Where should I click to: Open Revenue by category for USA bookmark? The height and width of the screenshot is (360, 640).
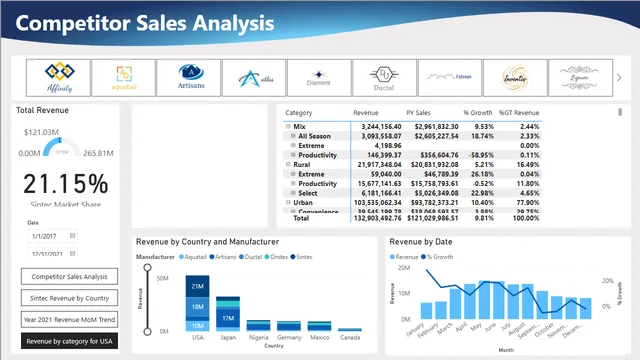point(69,341)
